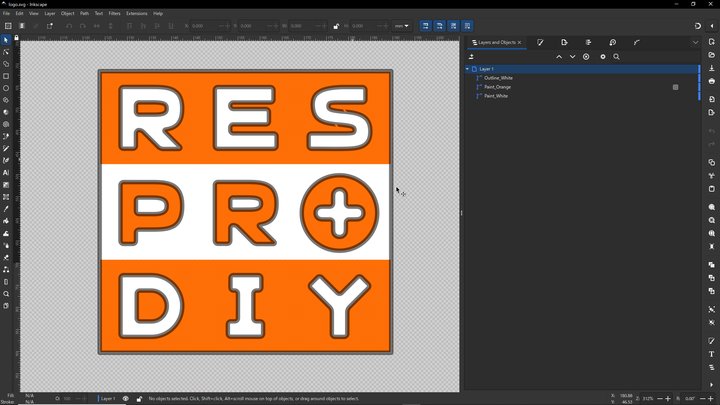
Task: Move selected layer down with arrow
Action: [573, 56]
